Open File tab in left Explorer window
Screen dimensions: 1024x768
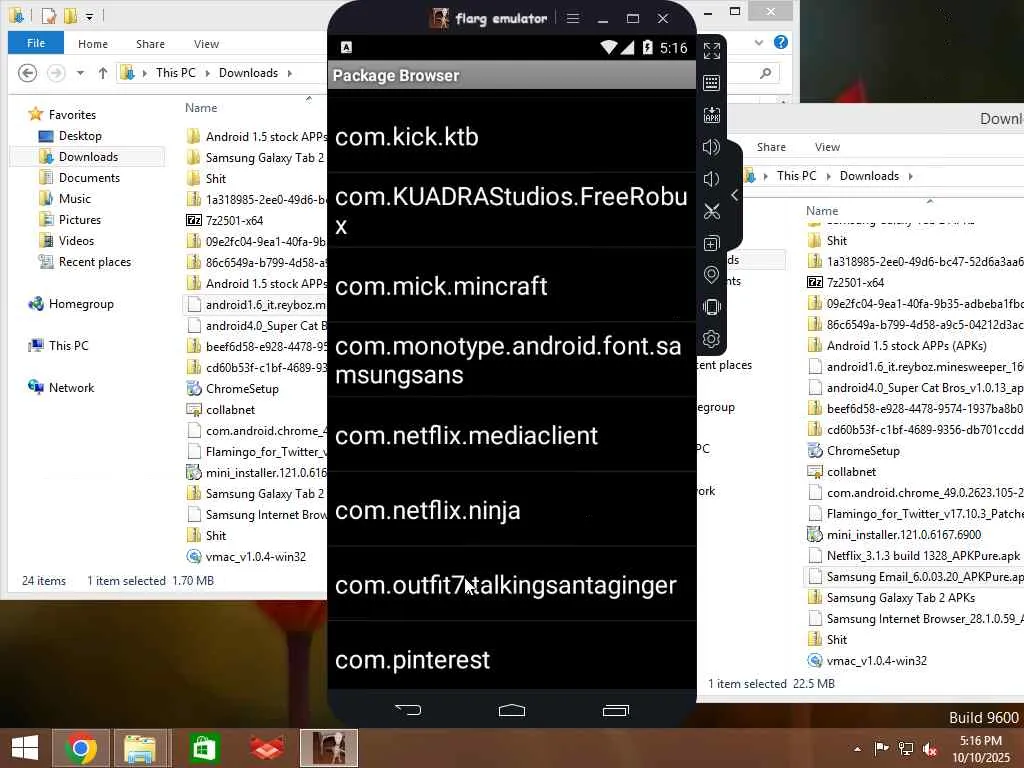tap(36, 43)
